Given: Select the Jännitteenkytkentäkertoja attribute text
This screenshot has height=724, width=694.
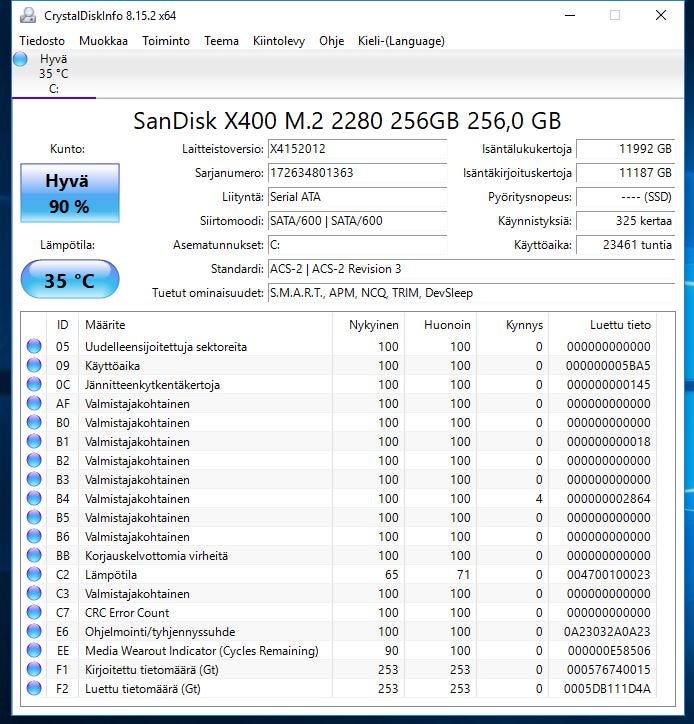Looking at the screenshot, I should 152,385.
